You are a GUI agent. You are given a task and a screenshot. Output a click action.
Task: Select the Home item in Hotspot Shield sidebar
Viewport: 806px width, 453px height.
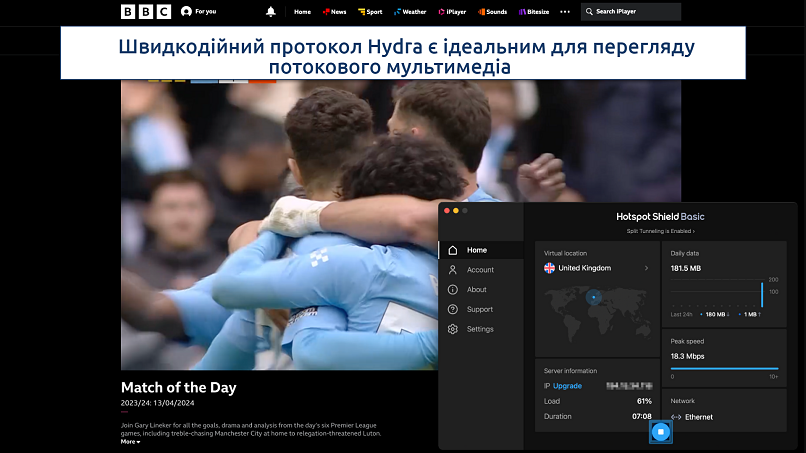(477, 250)
